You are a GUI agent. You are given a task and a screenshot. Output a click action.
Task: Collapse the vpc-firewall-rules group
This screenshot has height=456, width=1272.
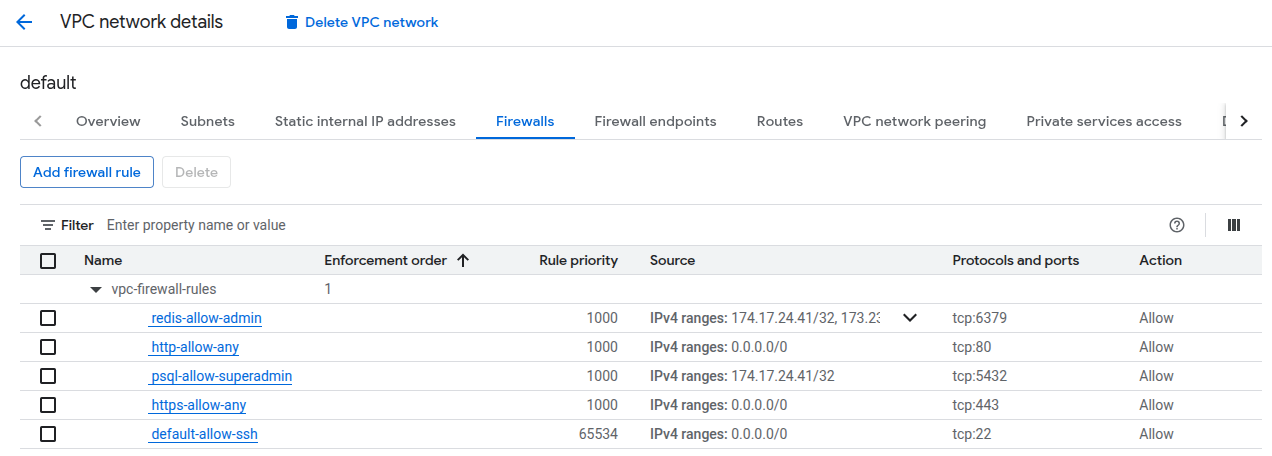[96, 289]
